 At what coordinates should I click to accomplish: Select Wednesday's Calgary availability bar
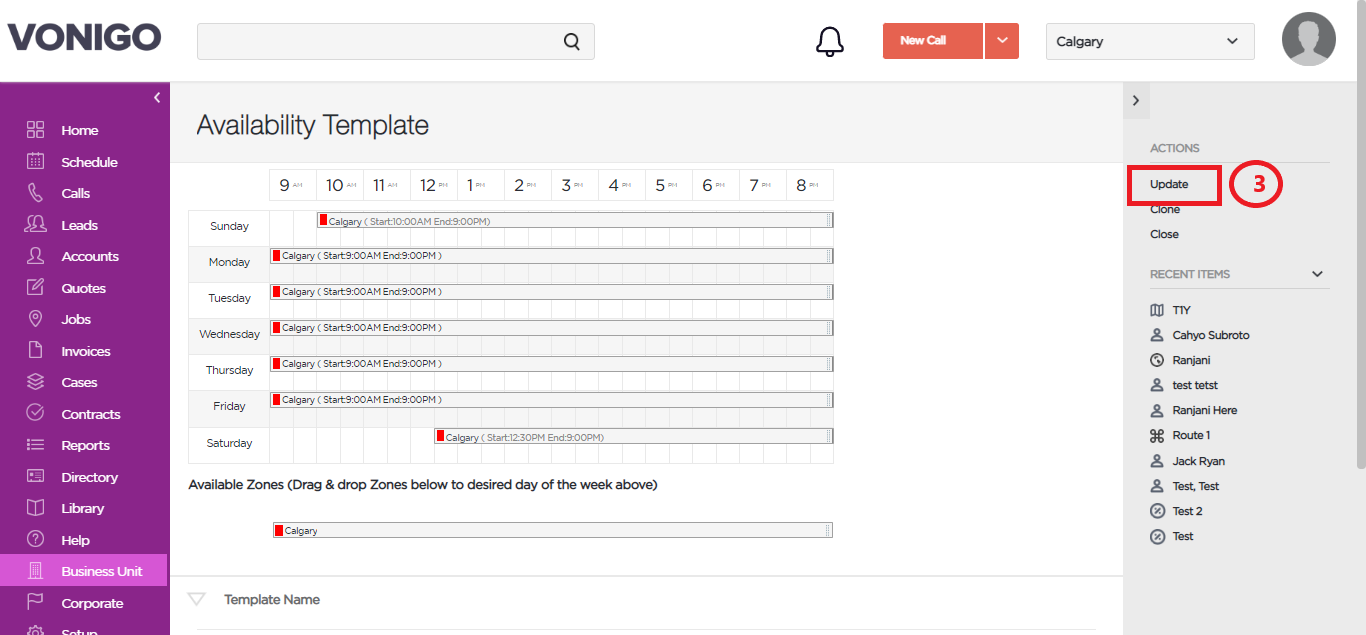coord(551,328)
